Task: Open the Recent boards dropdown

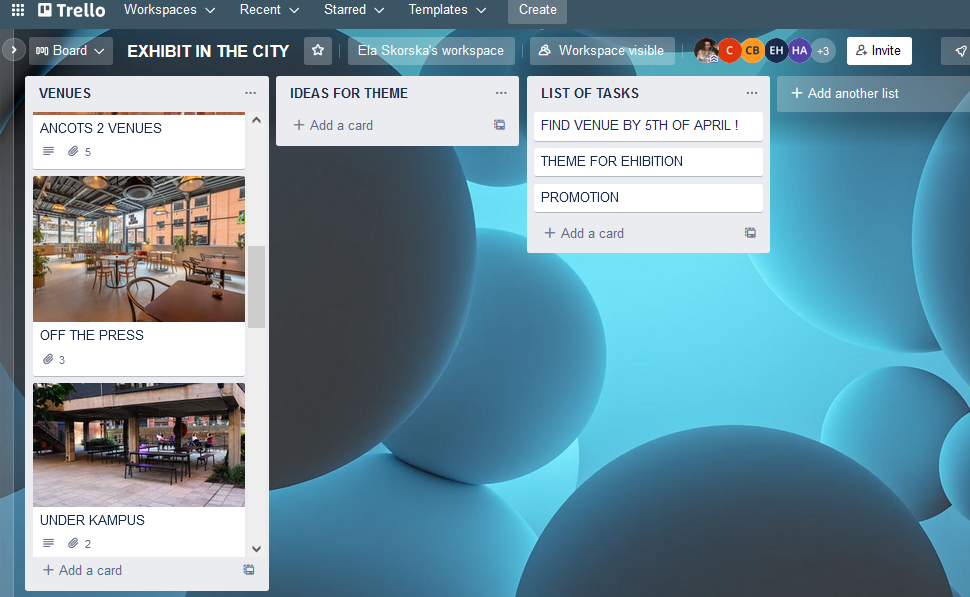Action: (x=269, y=10)
